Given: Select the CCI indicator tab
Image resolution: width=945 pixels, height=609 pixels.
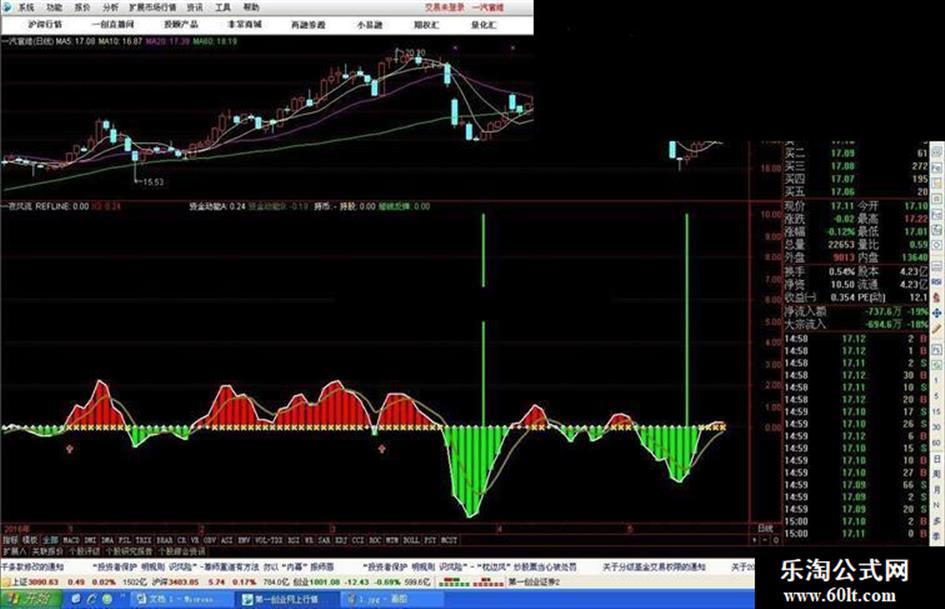Looking at the screenshot, I should tap(358, 540).
